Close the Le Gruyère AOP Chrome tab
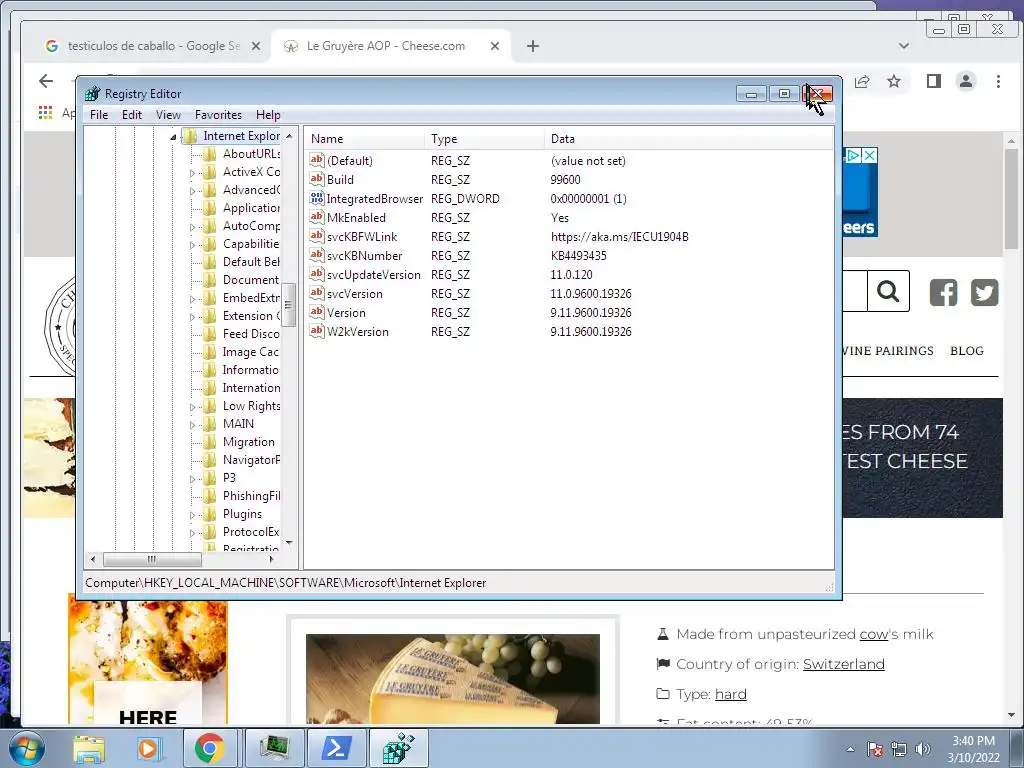The width and height of the screenshot is (1024, 768). pos(495,46)
